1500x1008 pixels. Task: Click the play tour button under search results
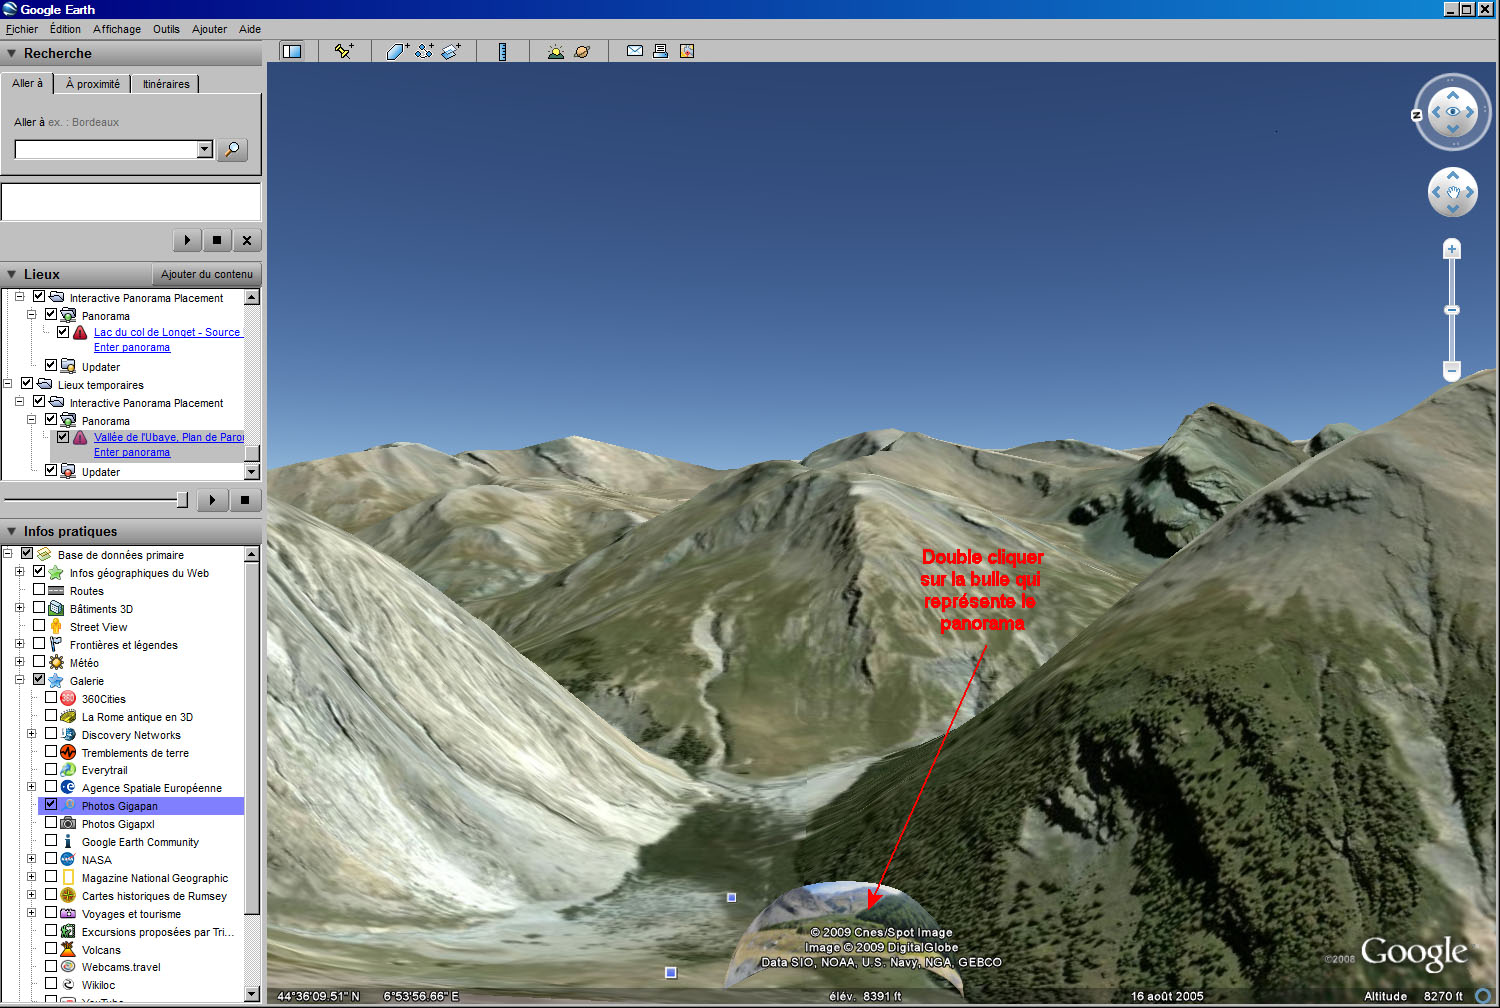pos(187,240)
